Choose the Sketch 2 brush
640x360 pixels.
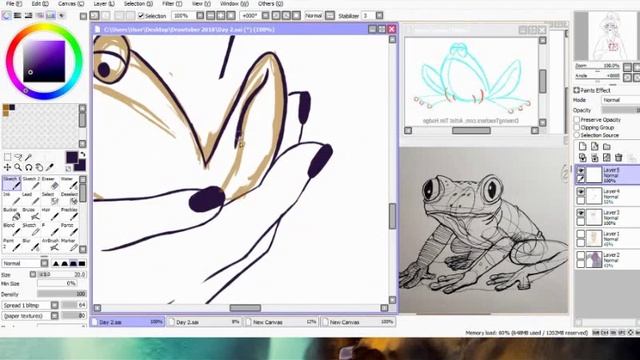click(31, 183)
